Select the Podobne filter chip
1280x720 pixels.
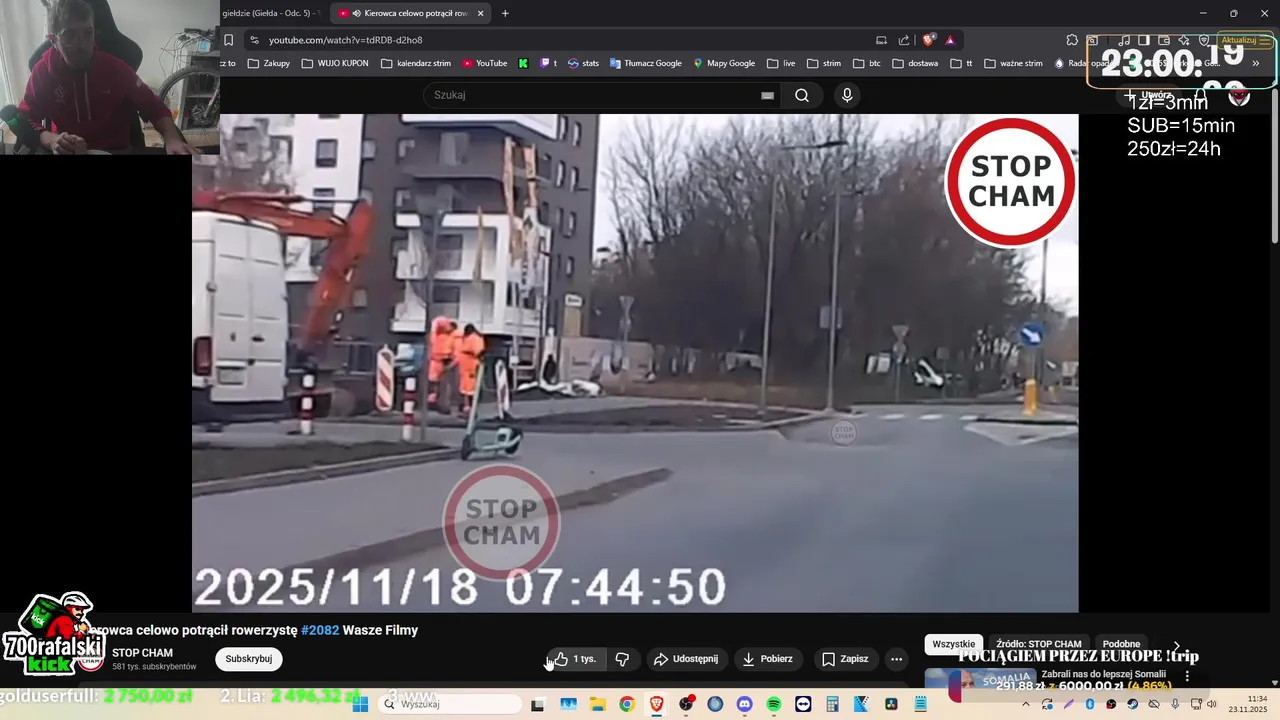1121,644
